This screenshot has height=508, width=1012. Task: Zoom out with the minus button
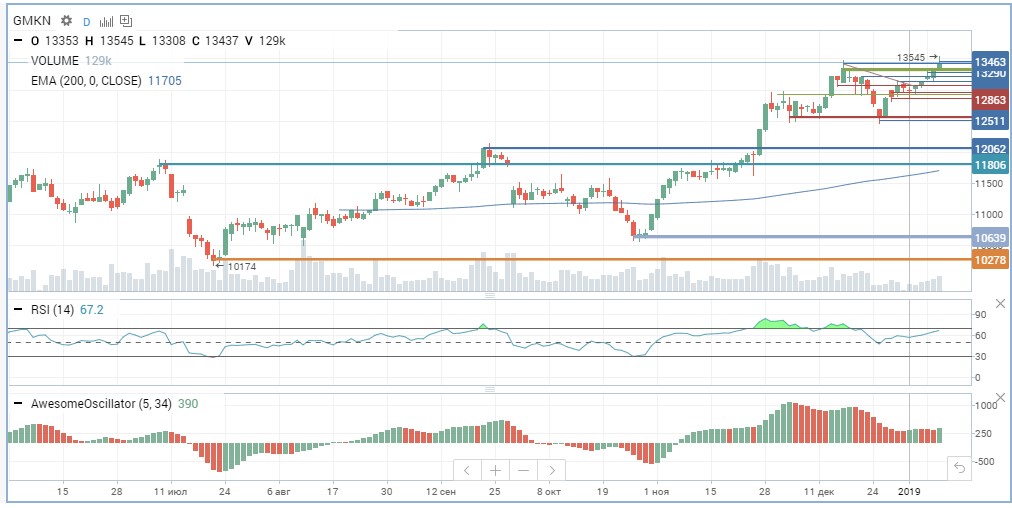pyautogui.click(x=523, y=470)
